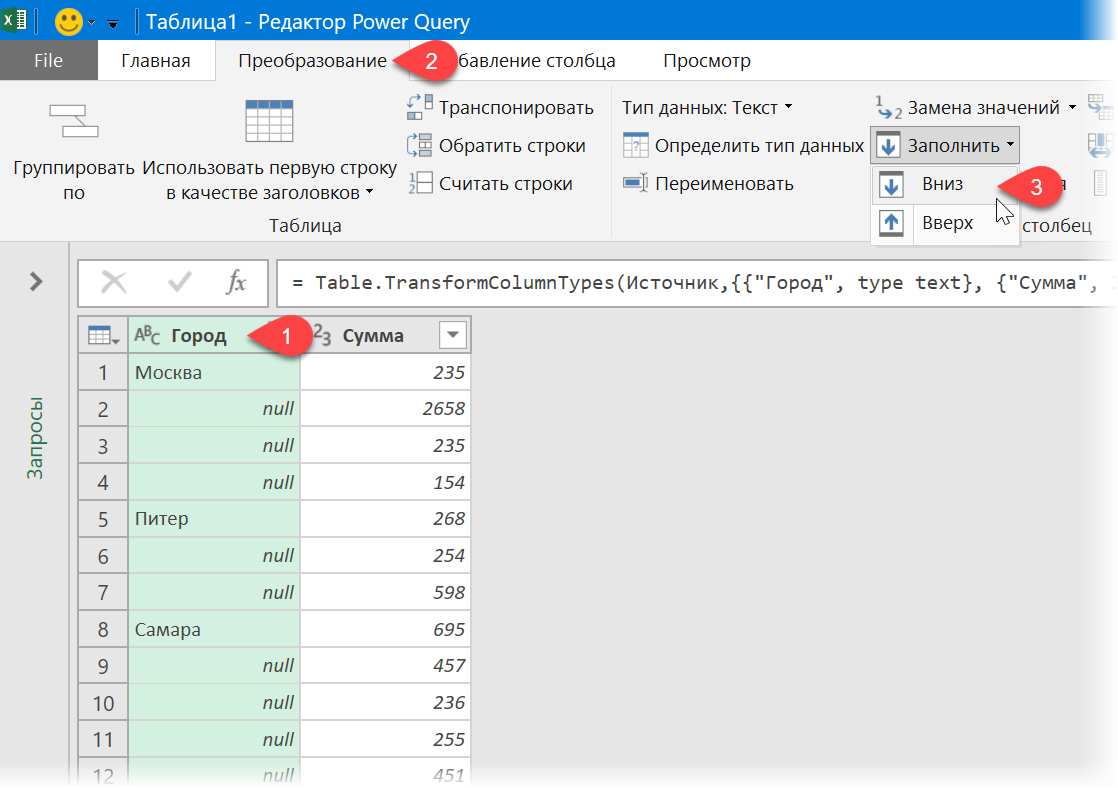Image resolution: width=1118 pixels, height=788 pixels.
Task: Click the Определить тип данных icon
Action: coord(635,145)
